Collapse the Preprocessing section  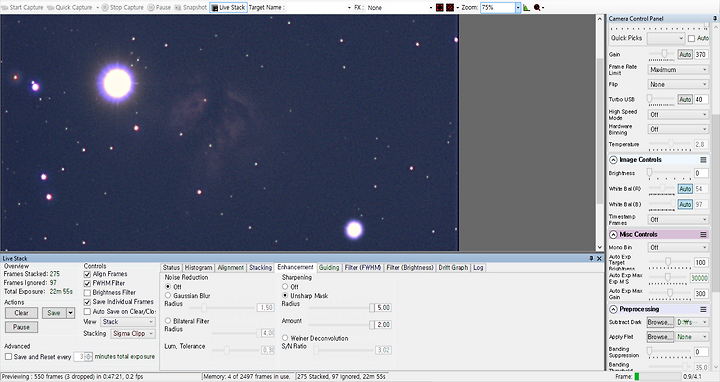tap(613, 309)
